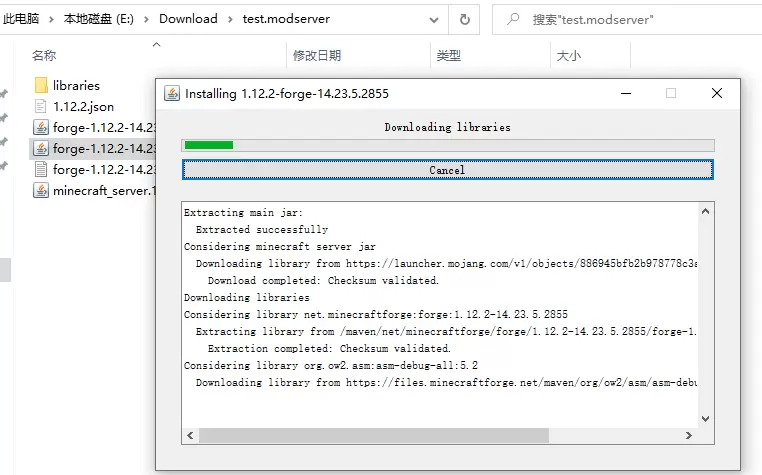Viewport: 762px width, 475px height.
Task: Open the address bar history dropdown
Action: point(434,20)
